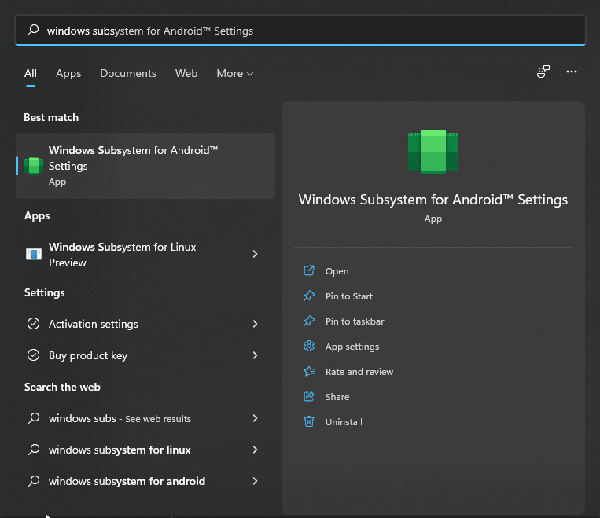Click search icon beside 'windows subsystem for linux'
600x518 pixels.
[34, 449]
